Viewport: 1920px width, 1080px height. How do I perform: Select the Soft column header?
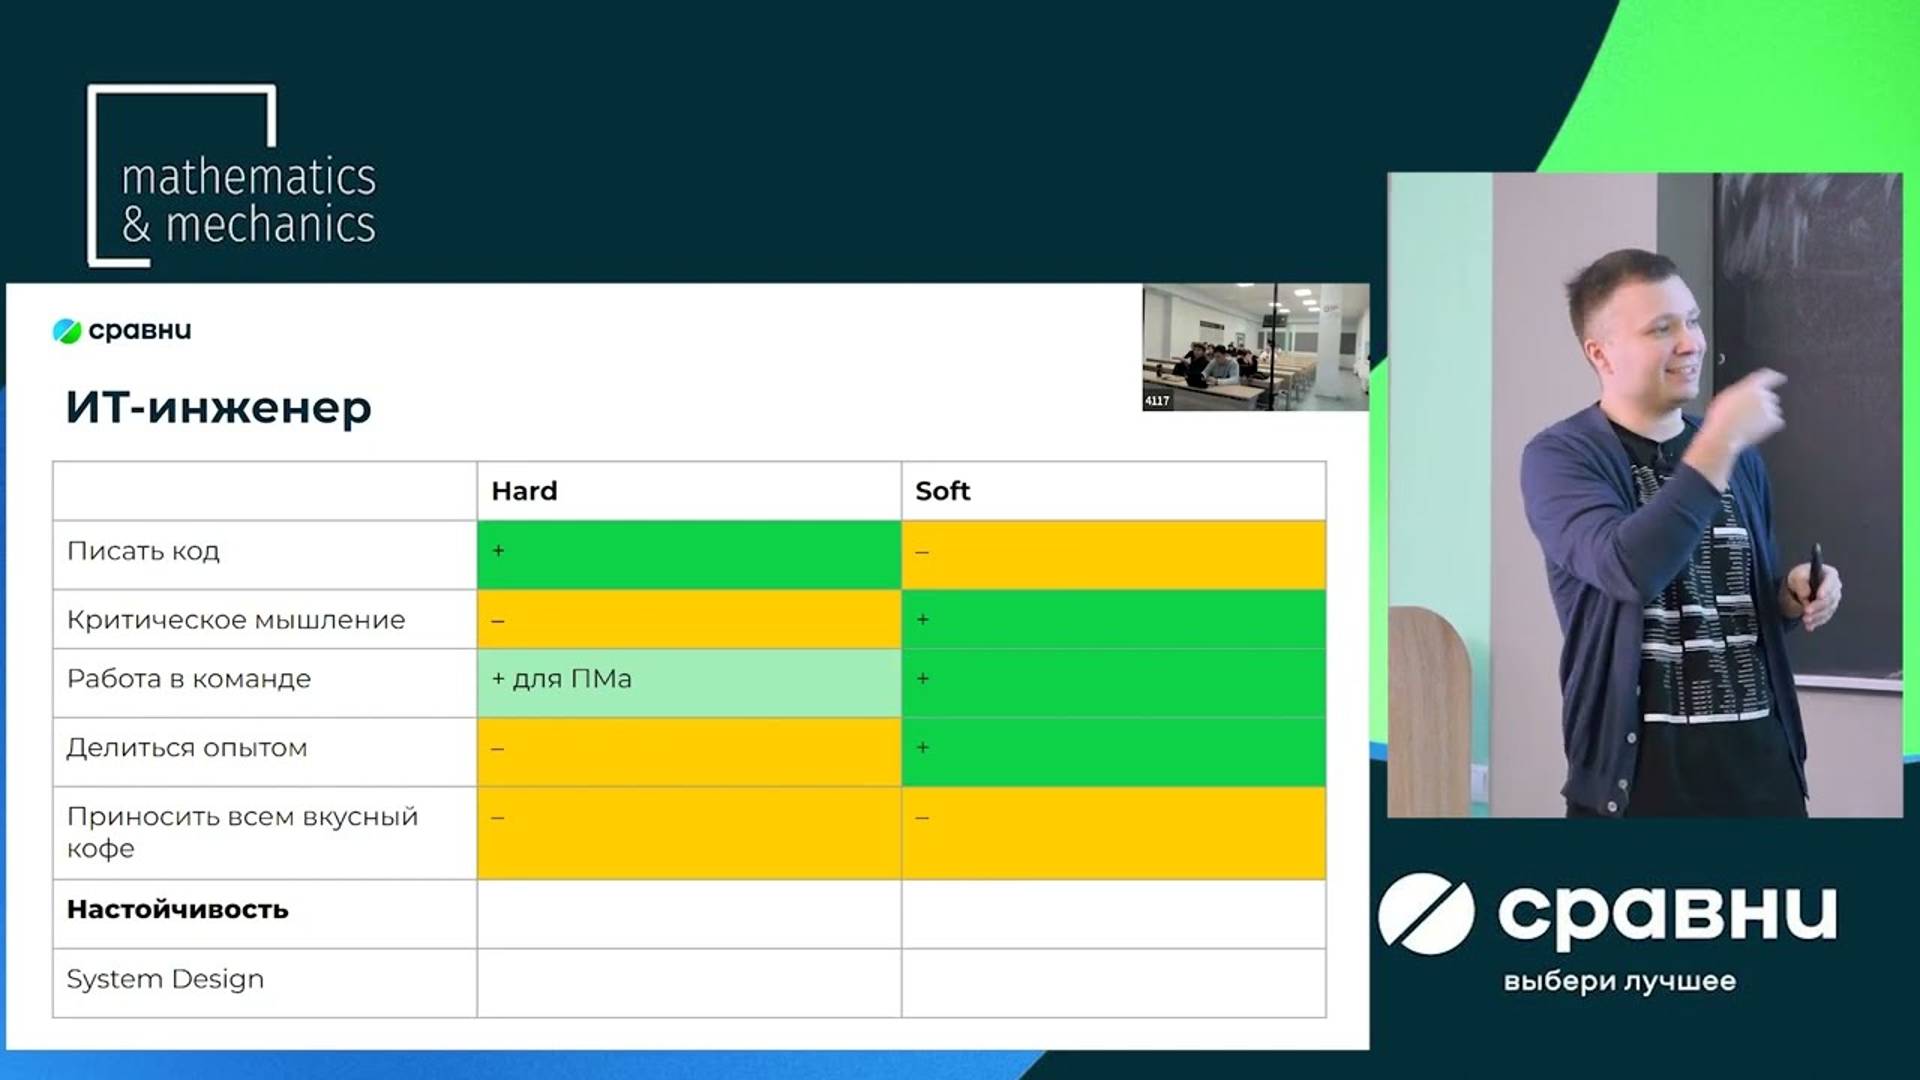(x=942, y=491)
